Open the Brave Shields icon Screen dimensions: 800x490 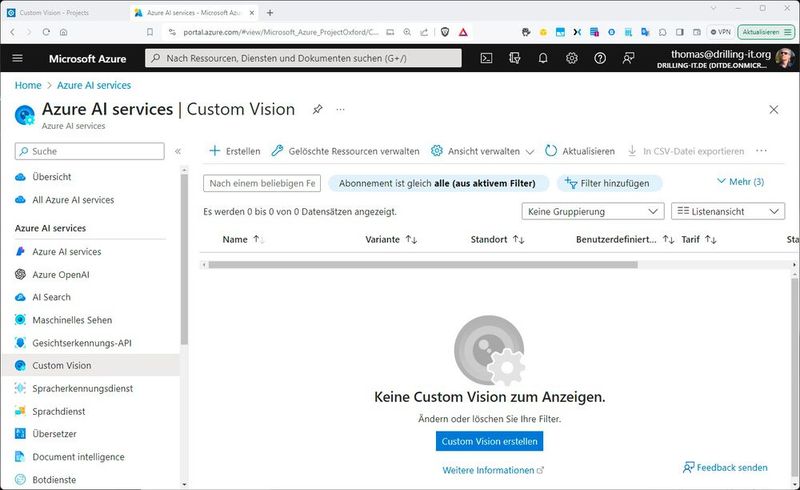tap(445, 32)
